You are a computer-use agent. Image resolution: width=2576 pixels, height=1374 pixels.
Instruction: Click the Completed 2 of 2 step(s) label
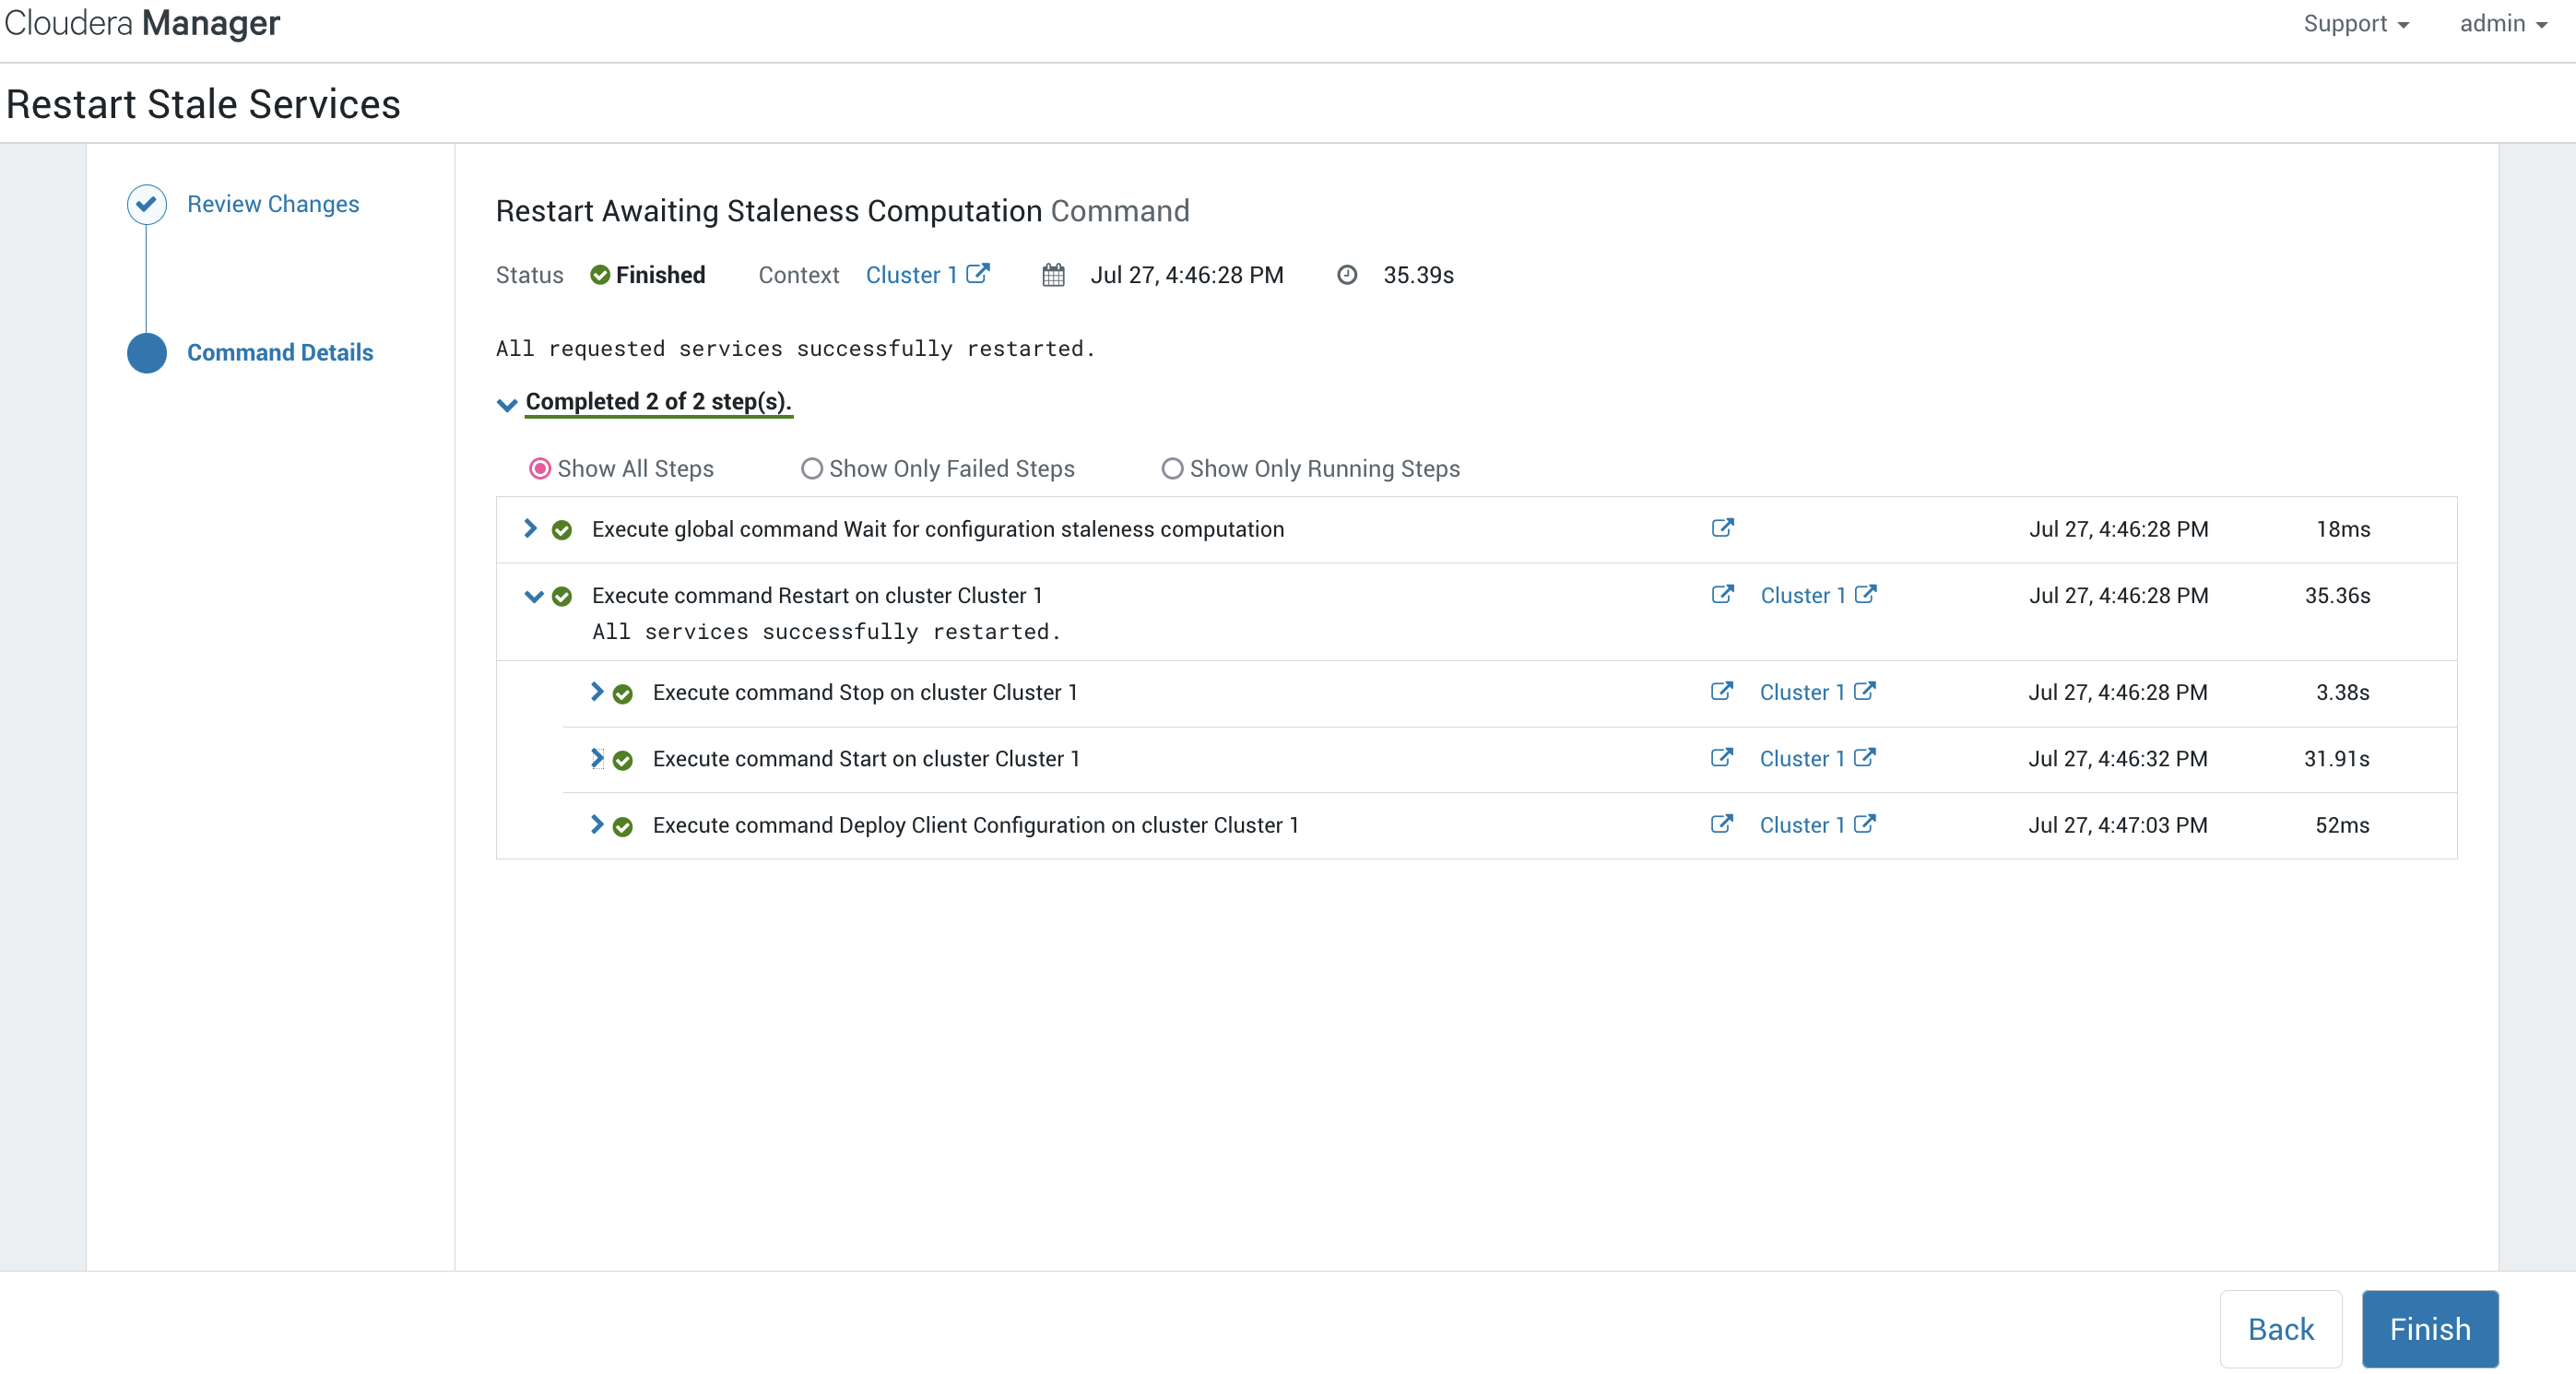click(x=658, y=401)
